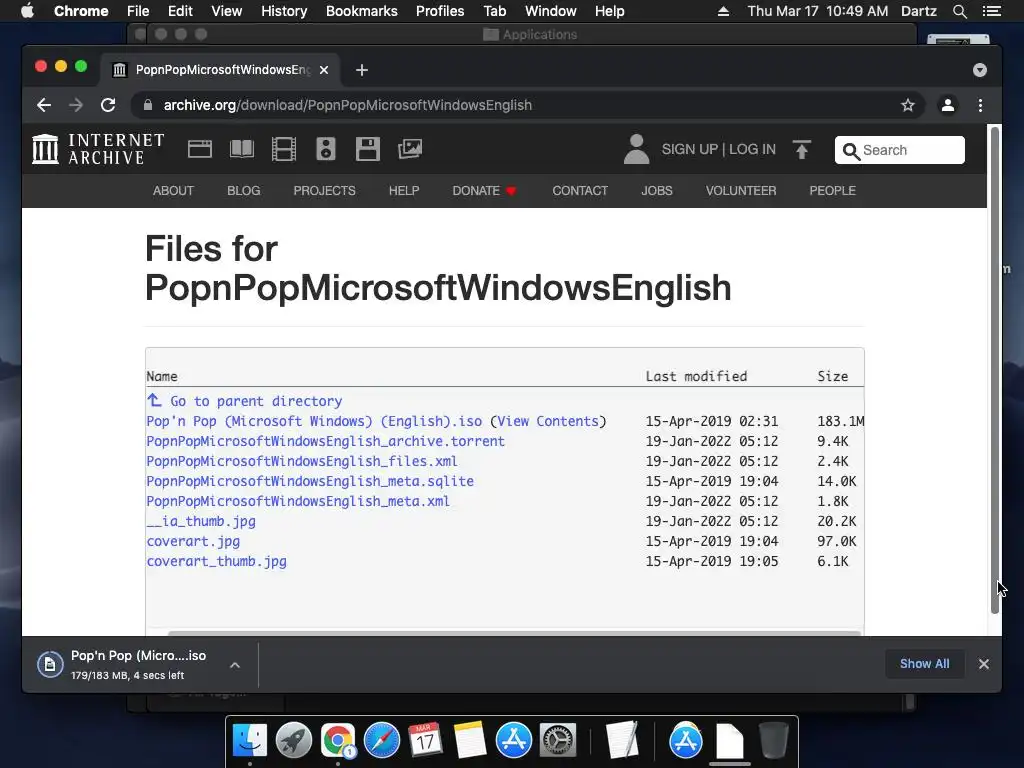
Task: Open the _meta.sqlite file link
Action: (310, 481)
